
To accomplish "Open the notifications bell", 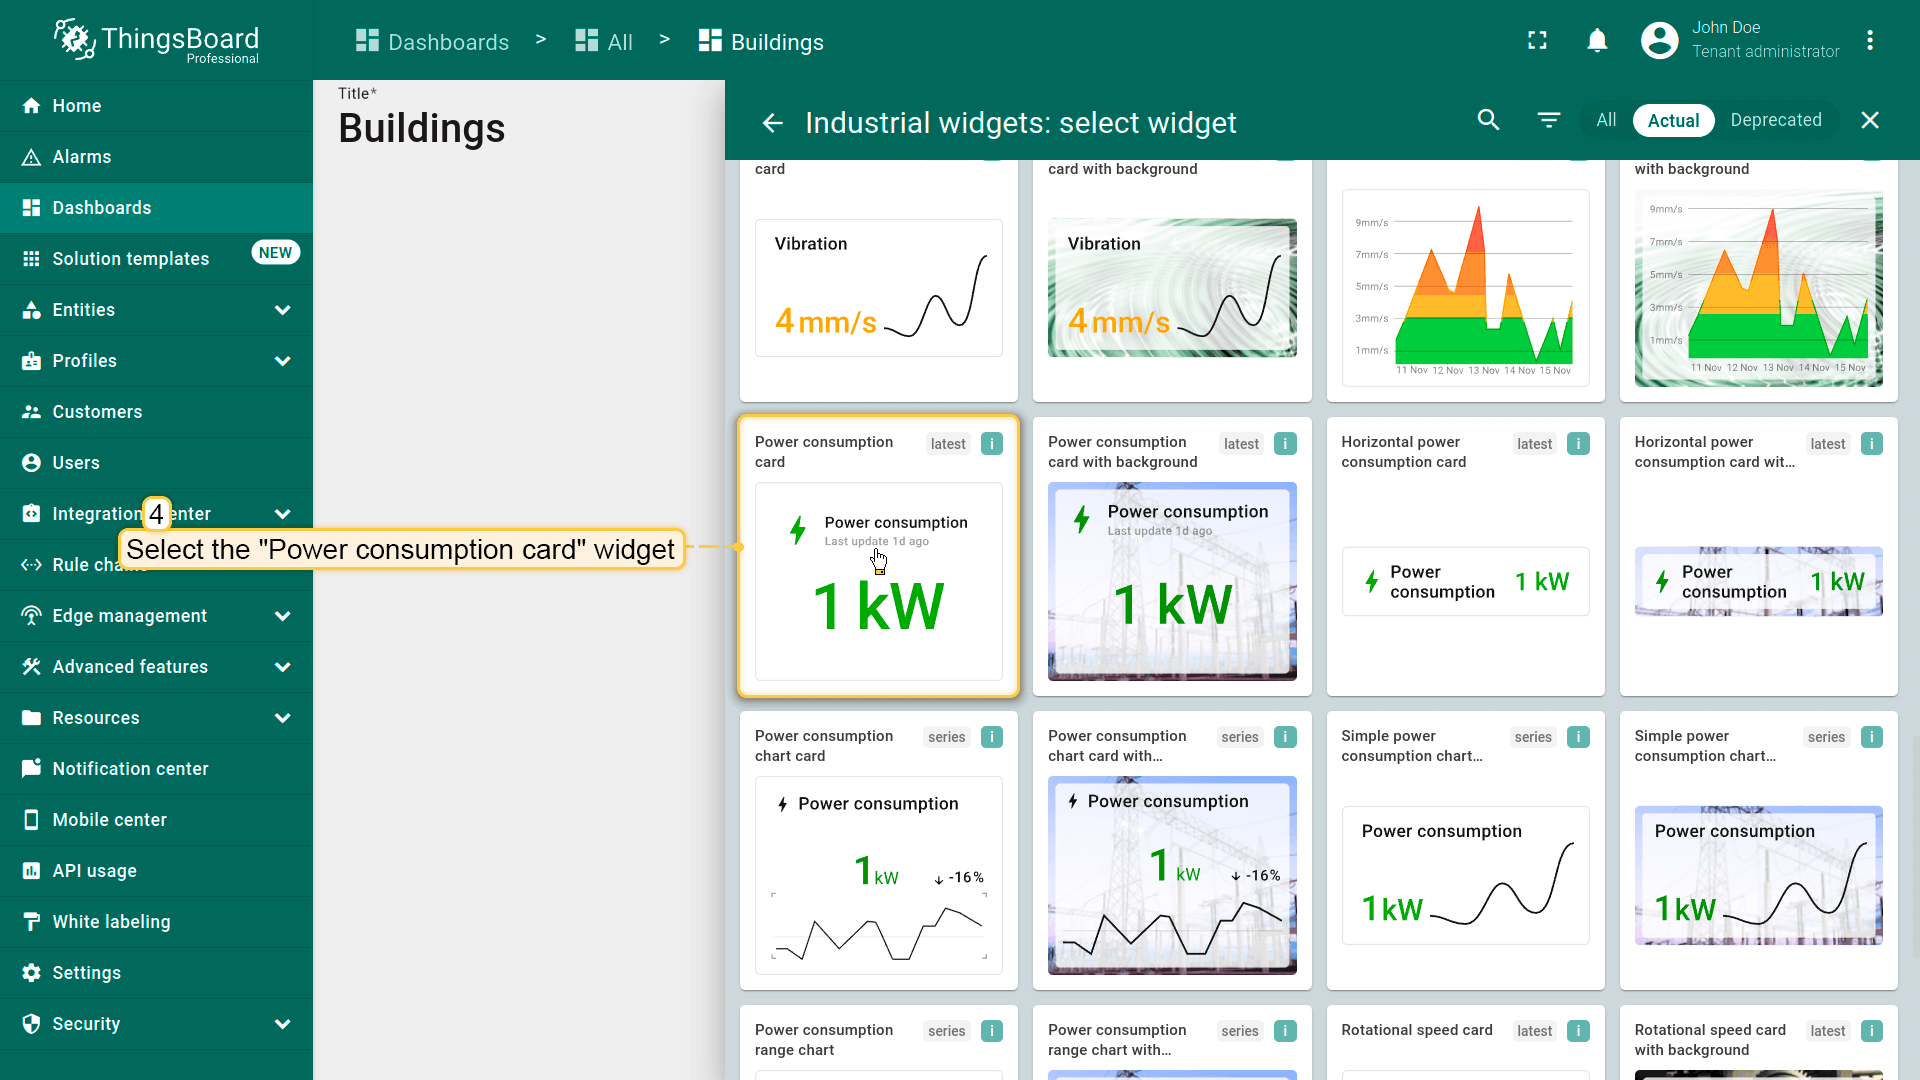I will coord(1597,41).
